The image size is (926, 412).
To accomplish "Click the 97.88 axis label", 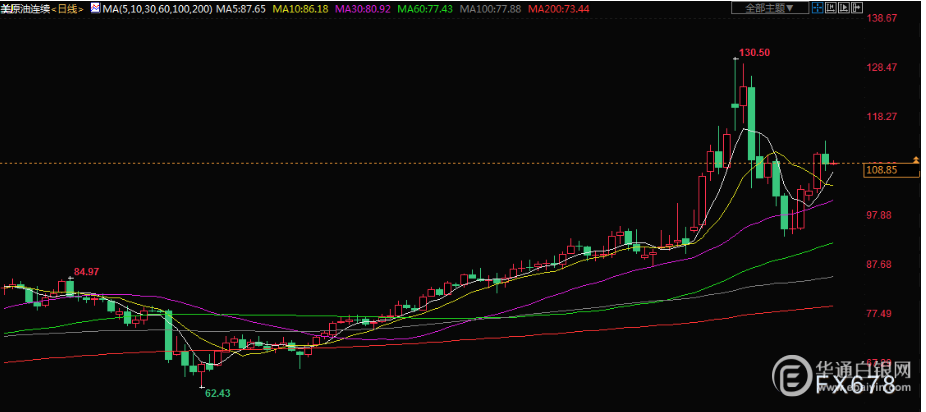I will [x=879, y=215].
